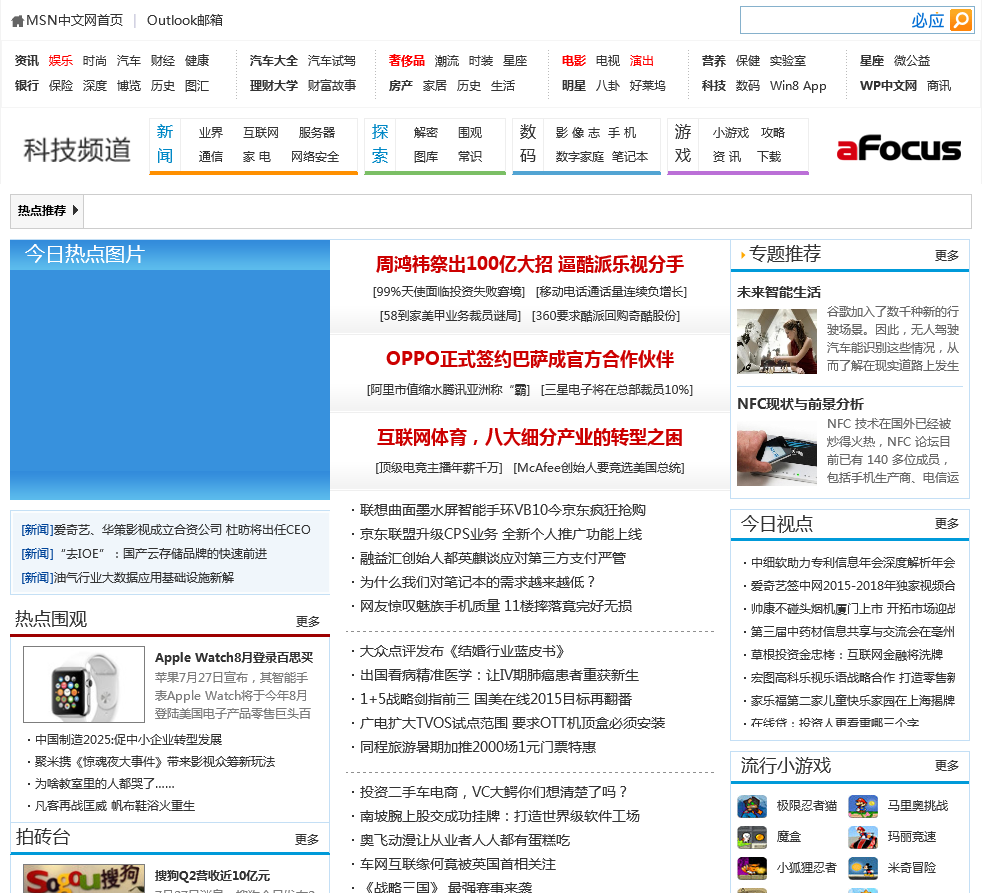Image resolution: width=982 pixels, height=893 pixels.
Task: Open 草根投资金忠栲：互联网金融将洗牌 item
Action: click(847, 654)
